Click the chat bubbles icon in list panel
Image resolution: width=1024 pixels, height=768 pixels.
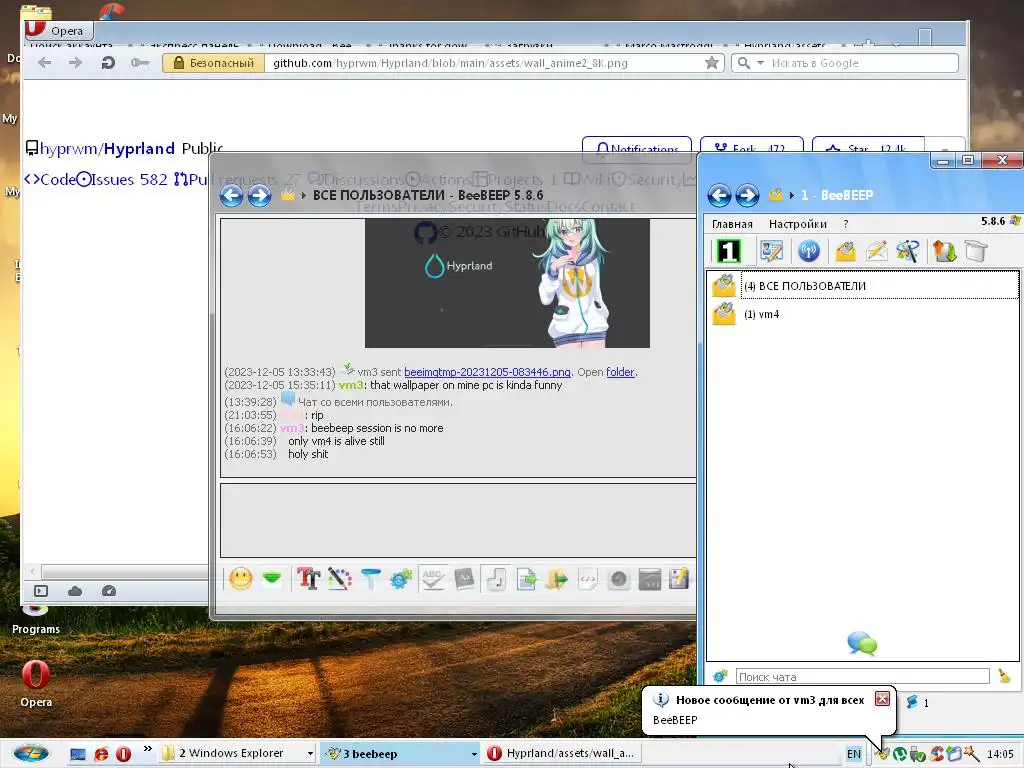click(x=862, y=643)
